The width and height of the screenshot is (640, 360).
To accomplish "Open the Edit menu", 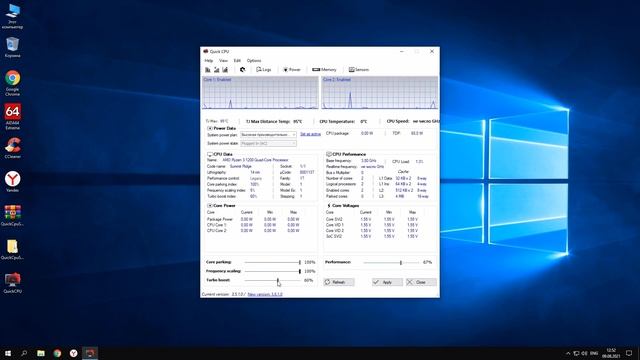I will pos(237,60).
